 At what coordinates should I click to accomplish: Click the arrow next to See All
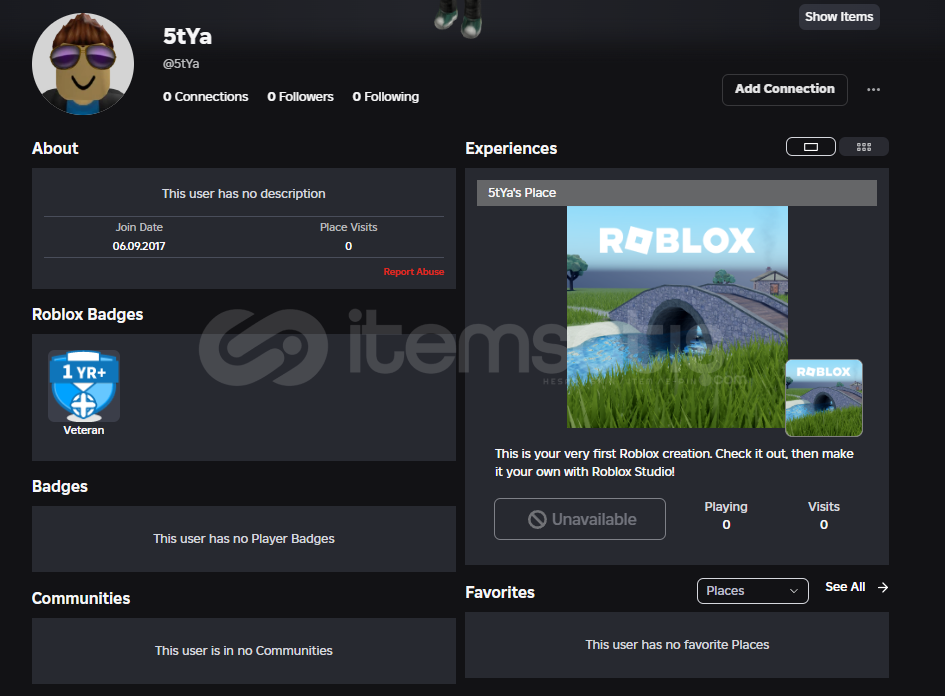coord(883,588)
